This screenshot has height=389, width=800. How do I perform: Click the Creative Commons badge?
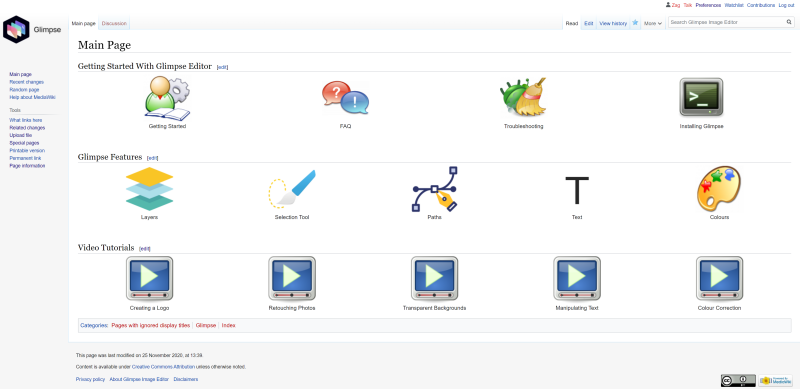[x=738, y=380]
